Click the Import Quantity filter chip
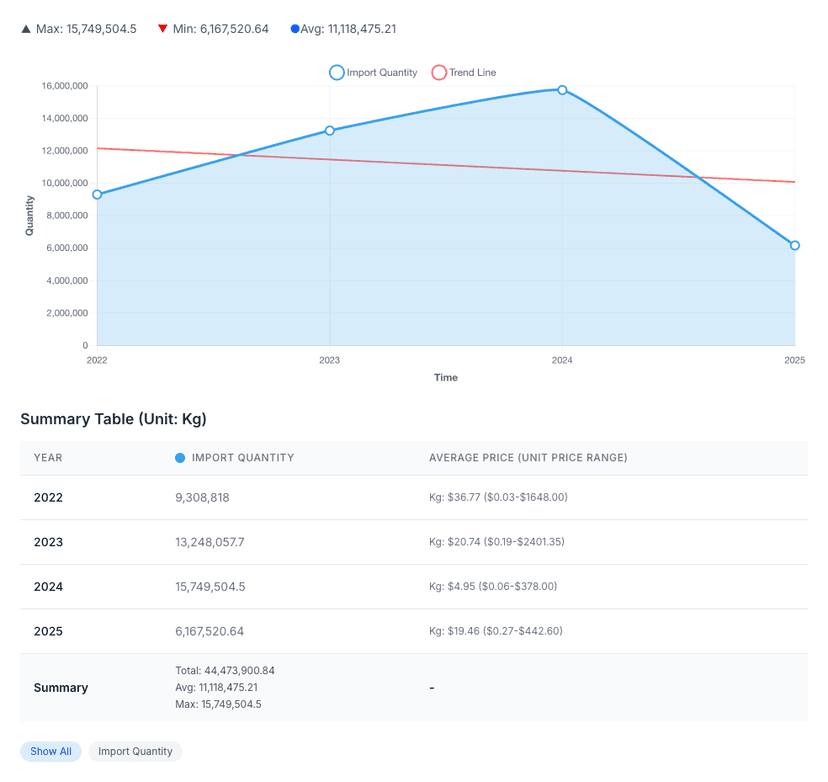This screenshot has width=828, height=782. 135,751
